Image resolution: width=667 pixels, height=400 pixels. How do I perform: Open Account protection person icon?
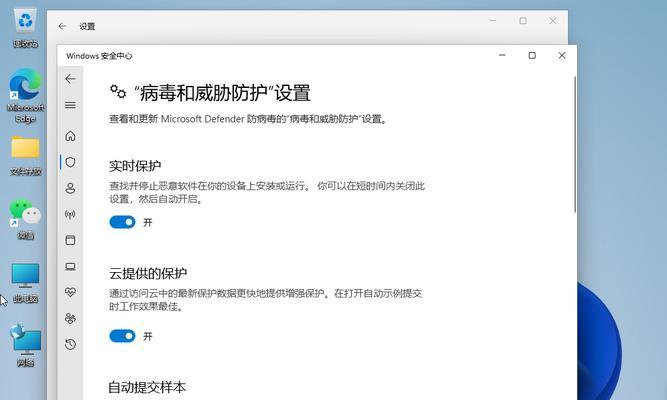pyautogui.click(x=70, y=188)
